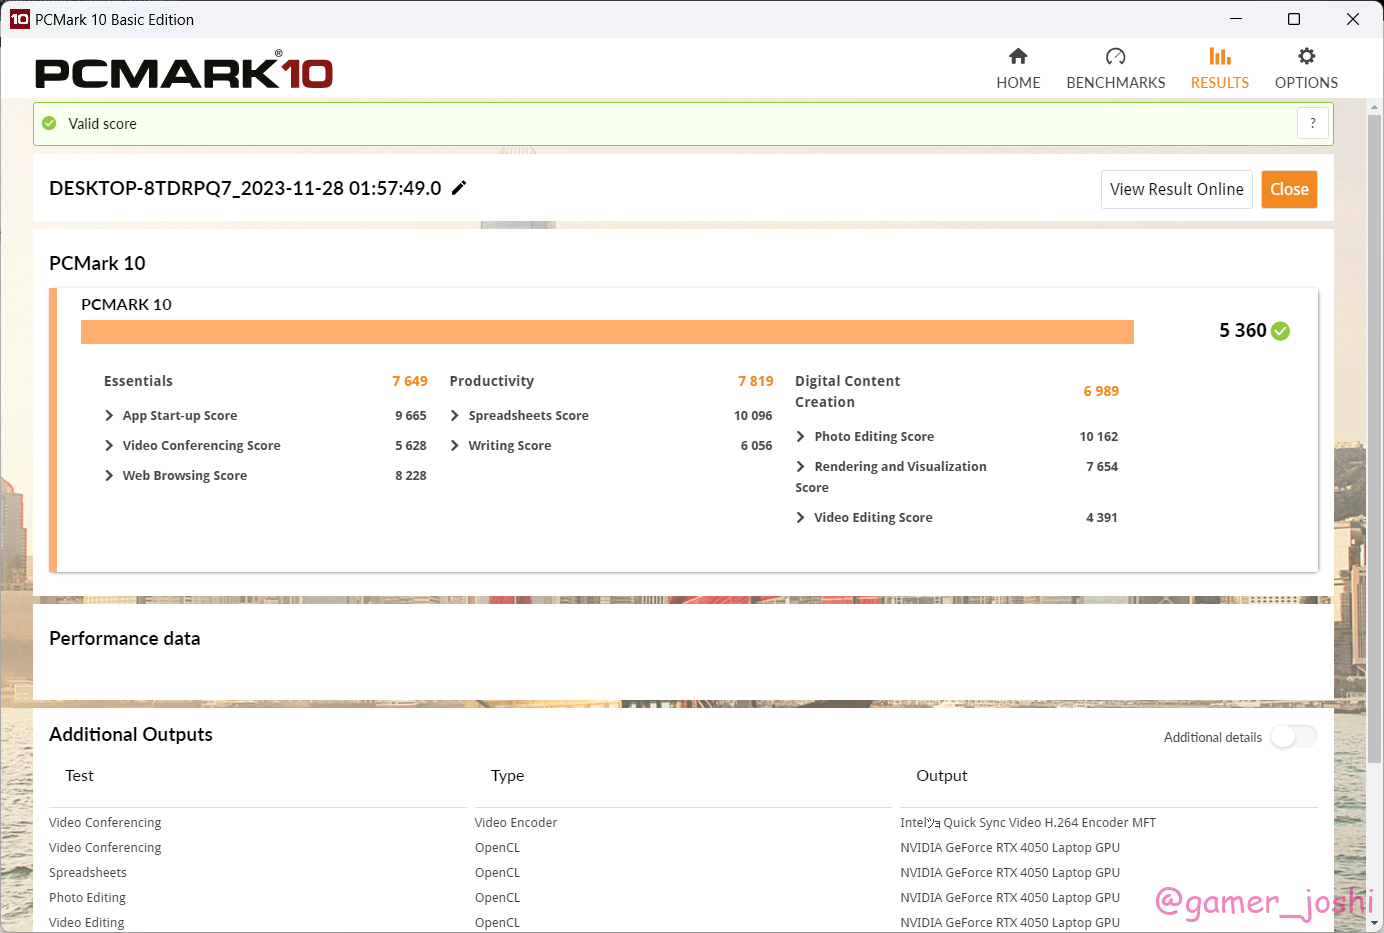Maximize the PCMark 10 window

click(x=1294, y=19)
